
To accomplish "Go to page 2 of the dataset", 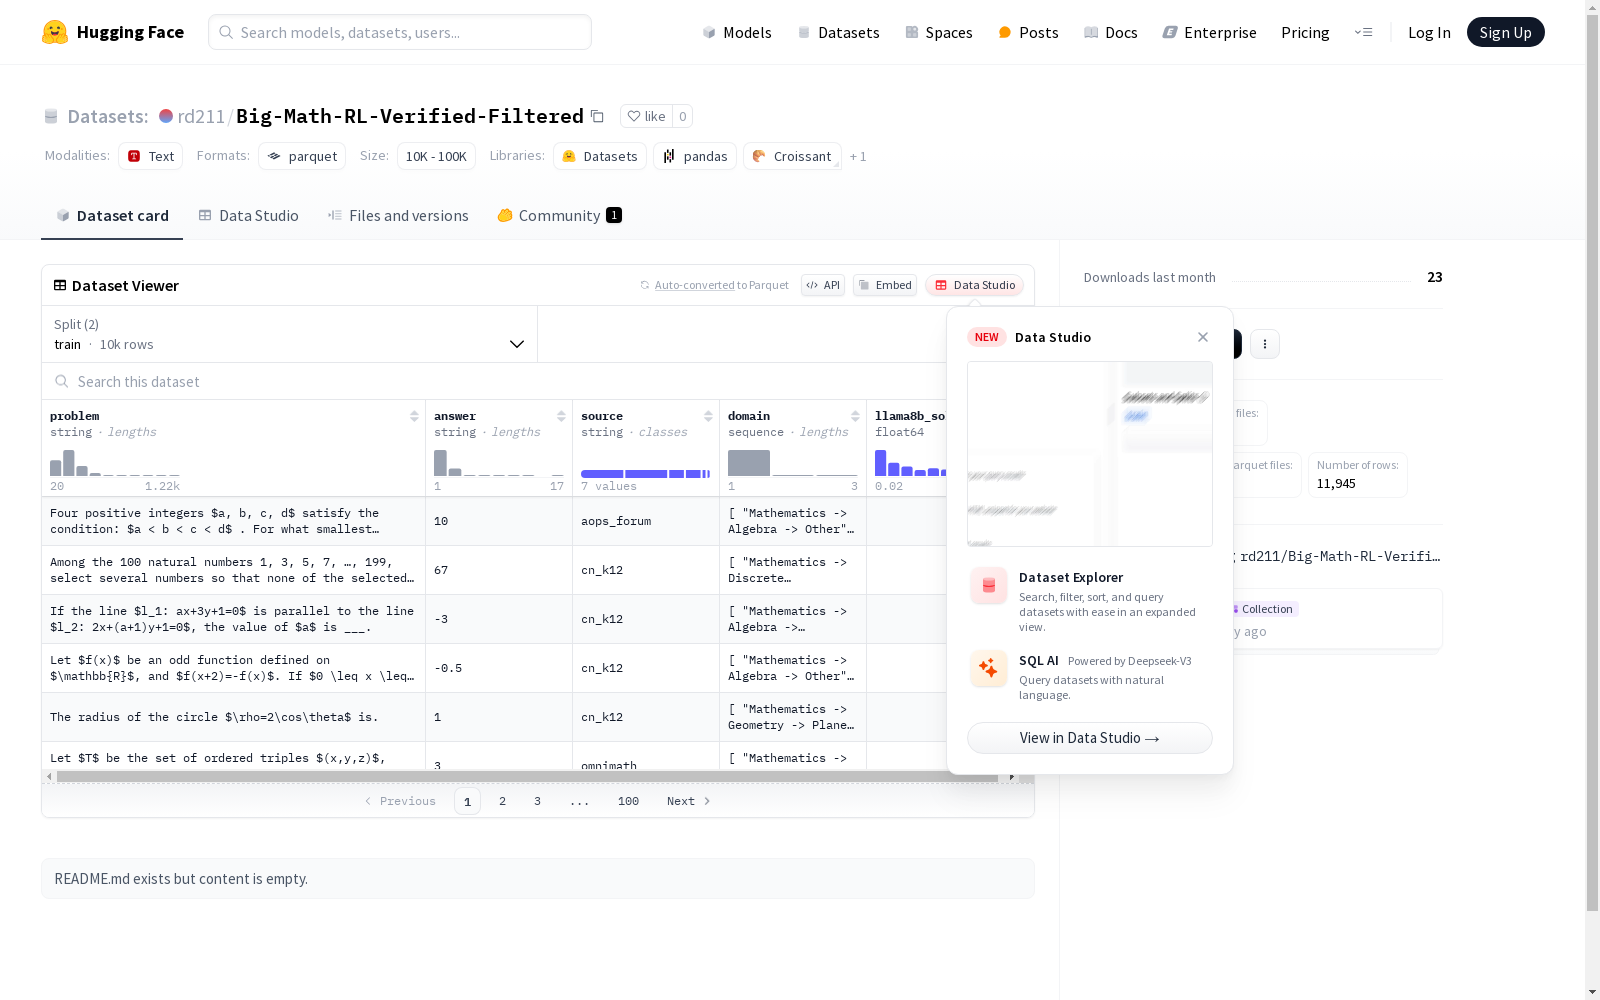I will (x=502, y=801).
